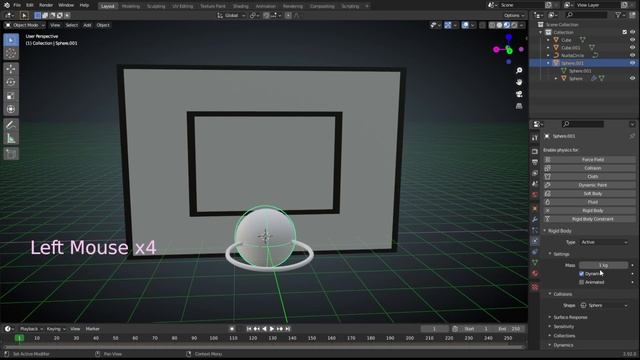The width and height of the screenshot is (640, 360).
Task: Toggle viewport overlays button
Action: click(x=465, y=25)
